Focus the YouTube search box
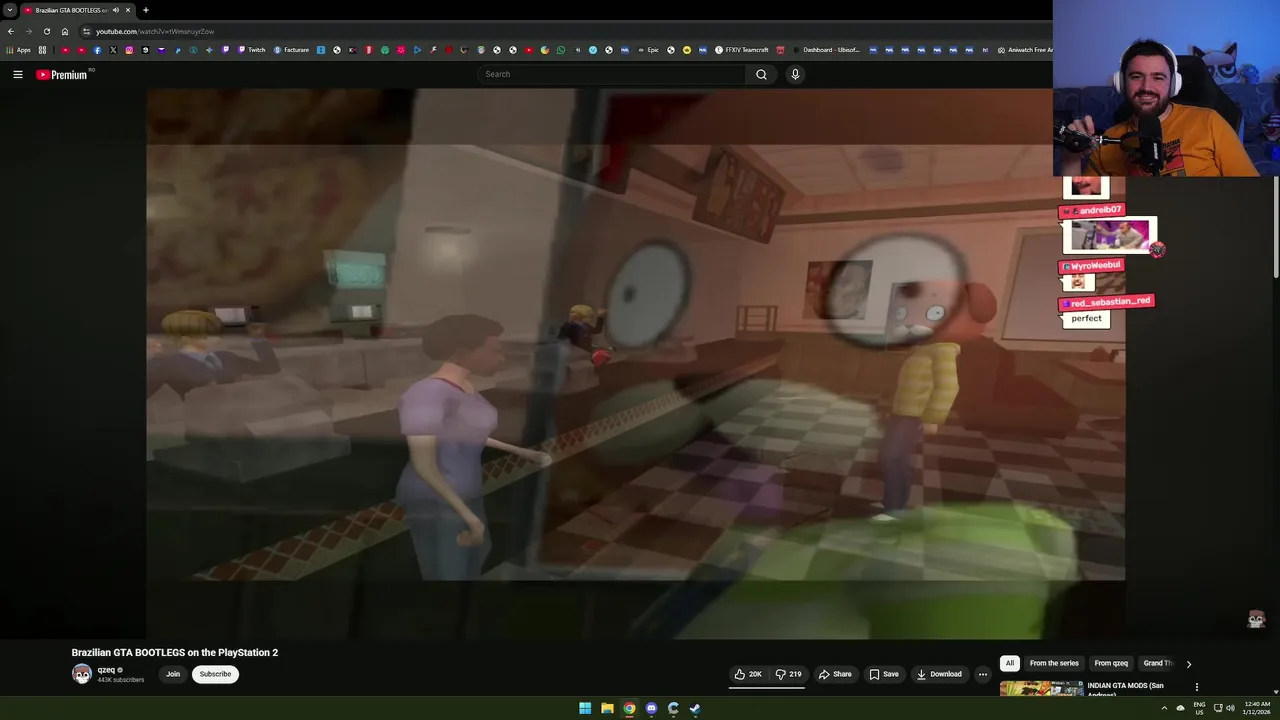1280x720 pixels. (611, 74)
